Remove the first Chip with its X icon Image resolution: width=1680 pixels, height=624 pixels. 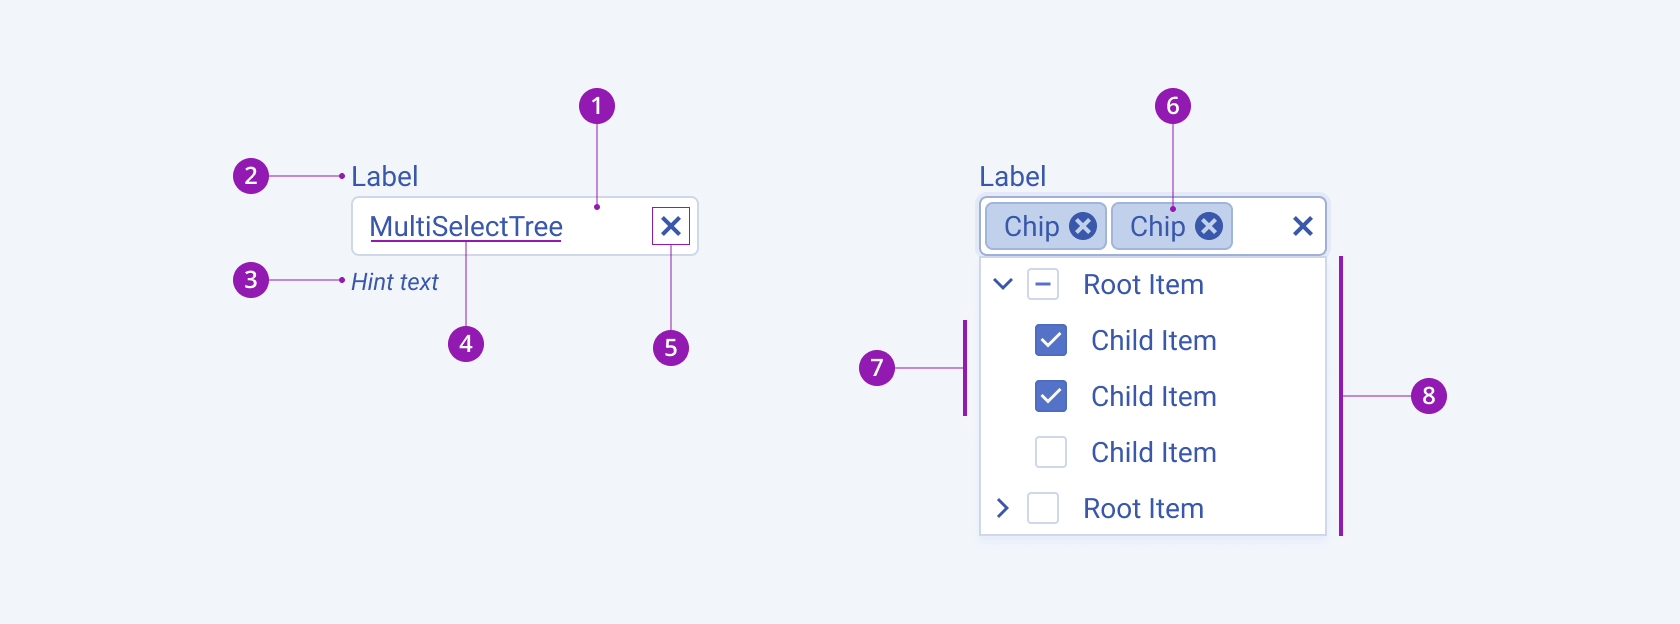1083,226
